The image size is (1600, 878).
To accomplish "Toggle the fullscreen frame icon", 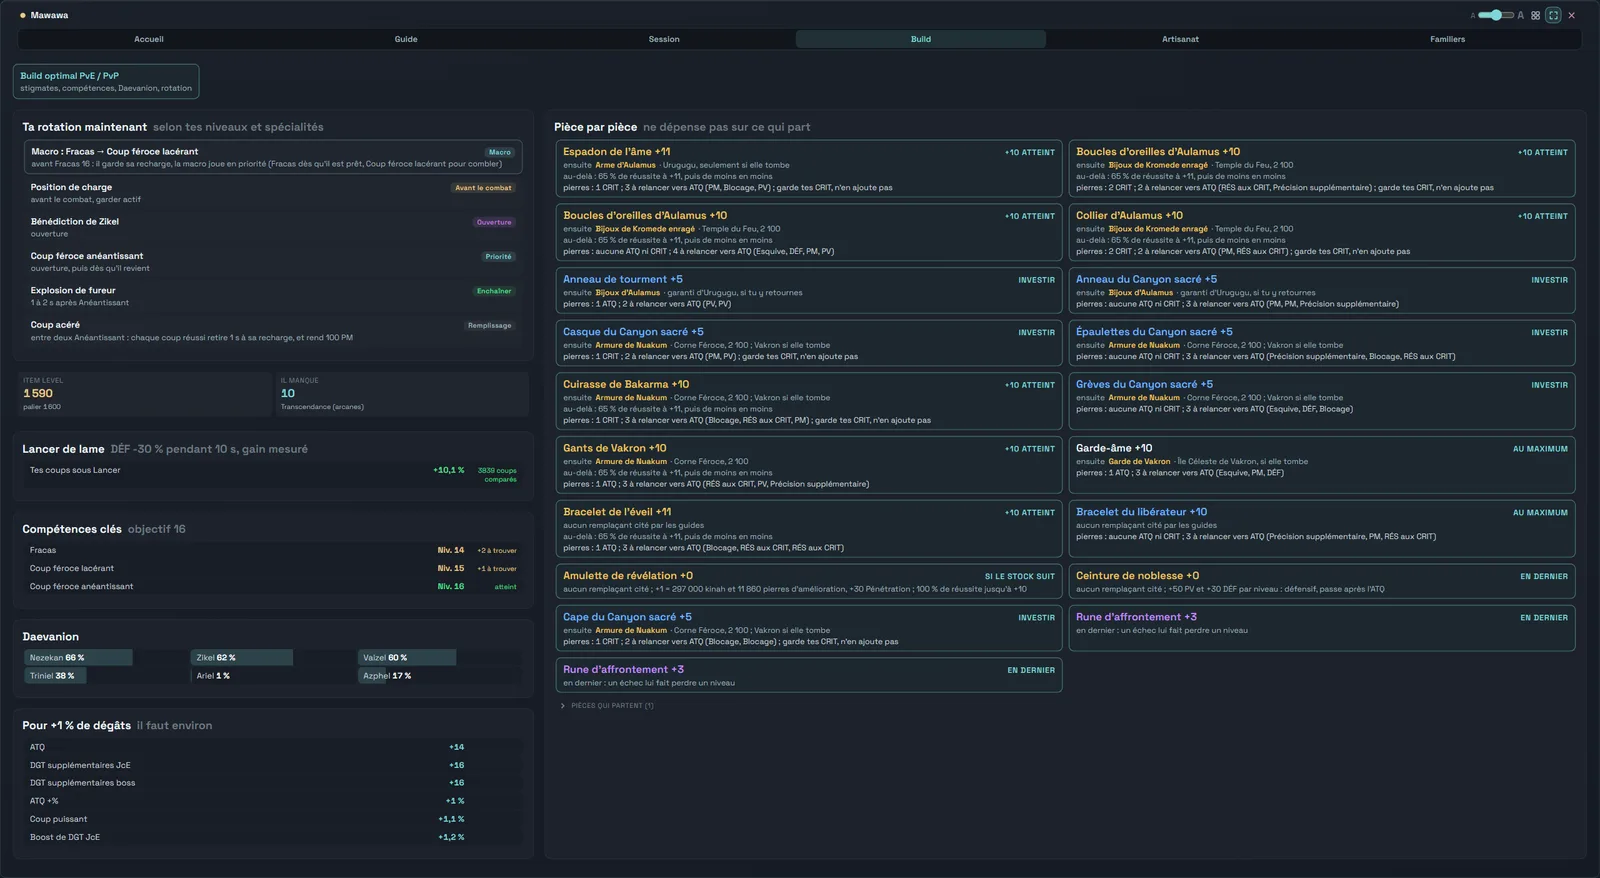I will coord(1553,15).
